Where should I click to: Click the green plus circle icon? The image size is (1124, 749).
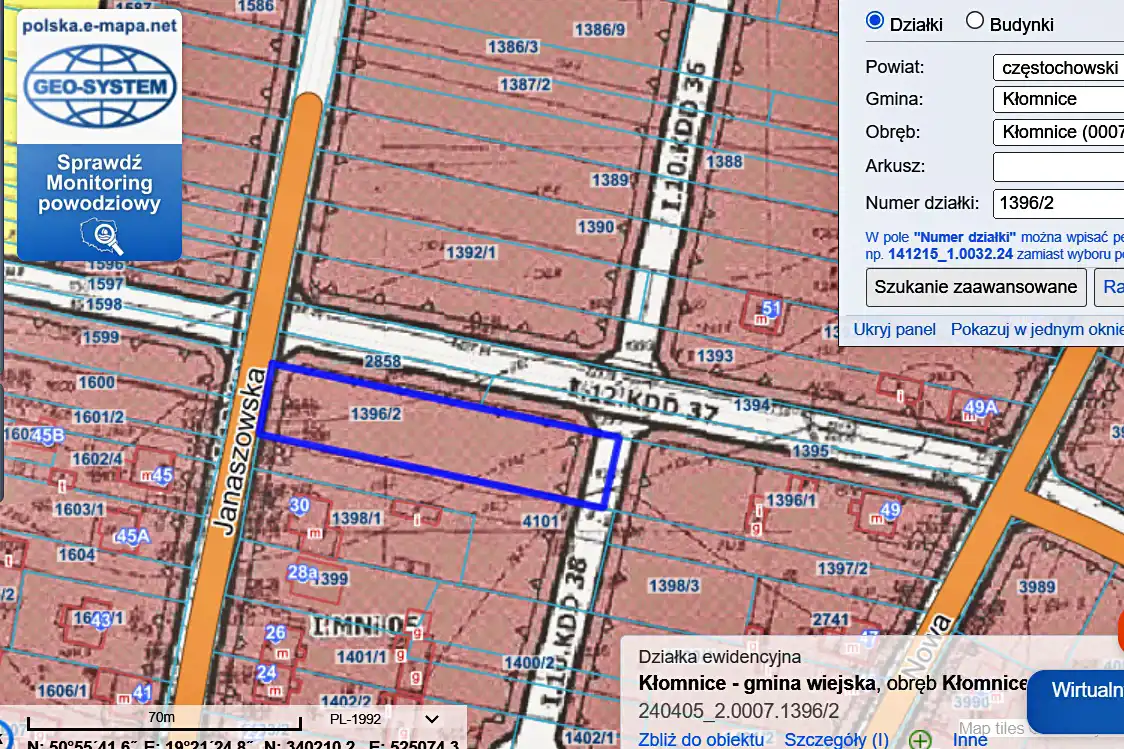(920, 740)
